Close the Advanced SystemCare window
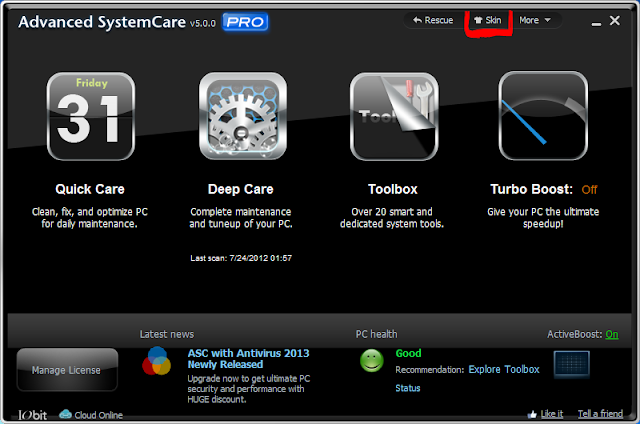Viewport: 640px width, 424px height. pyautogui.click(x=615, y=20)
